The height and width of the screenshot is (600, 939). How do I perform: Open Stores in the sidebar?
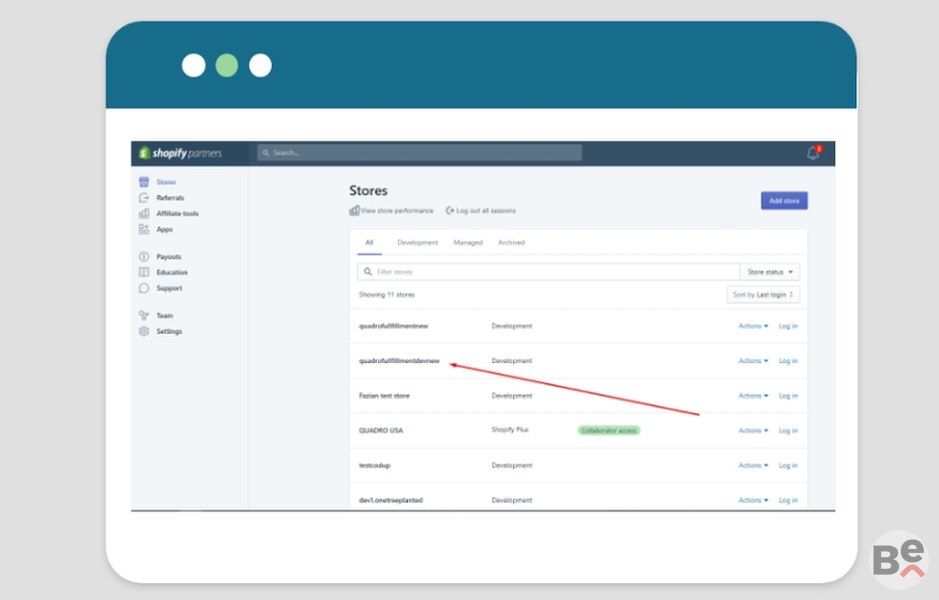[166, 181]
